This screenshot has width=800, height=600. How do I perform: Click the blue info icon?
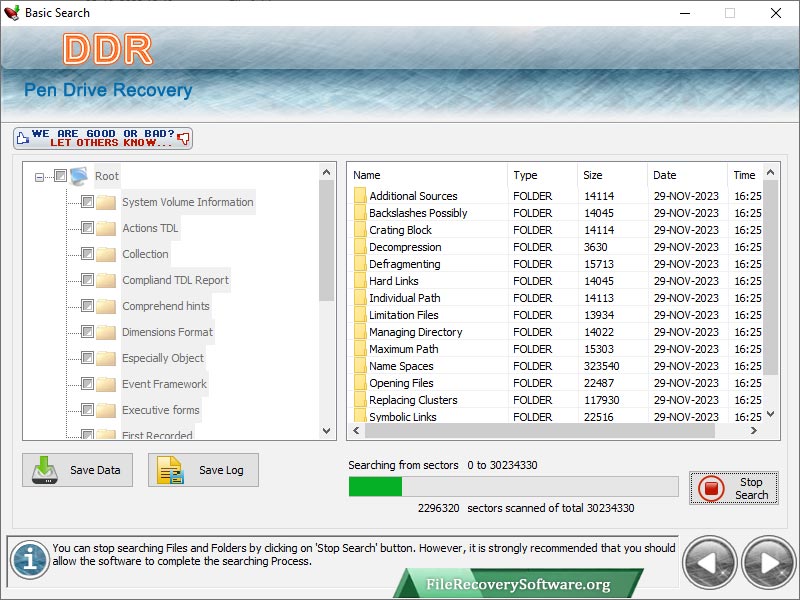point(29,560)
